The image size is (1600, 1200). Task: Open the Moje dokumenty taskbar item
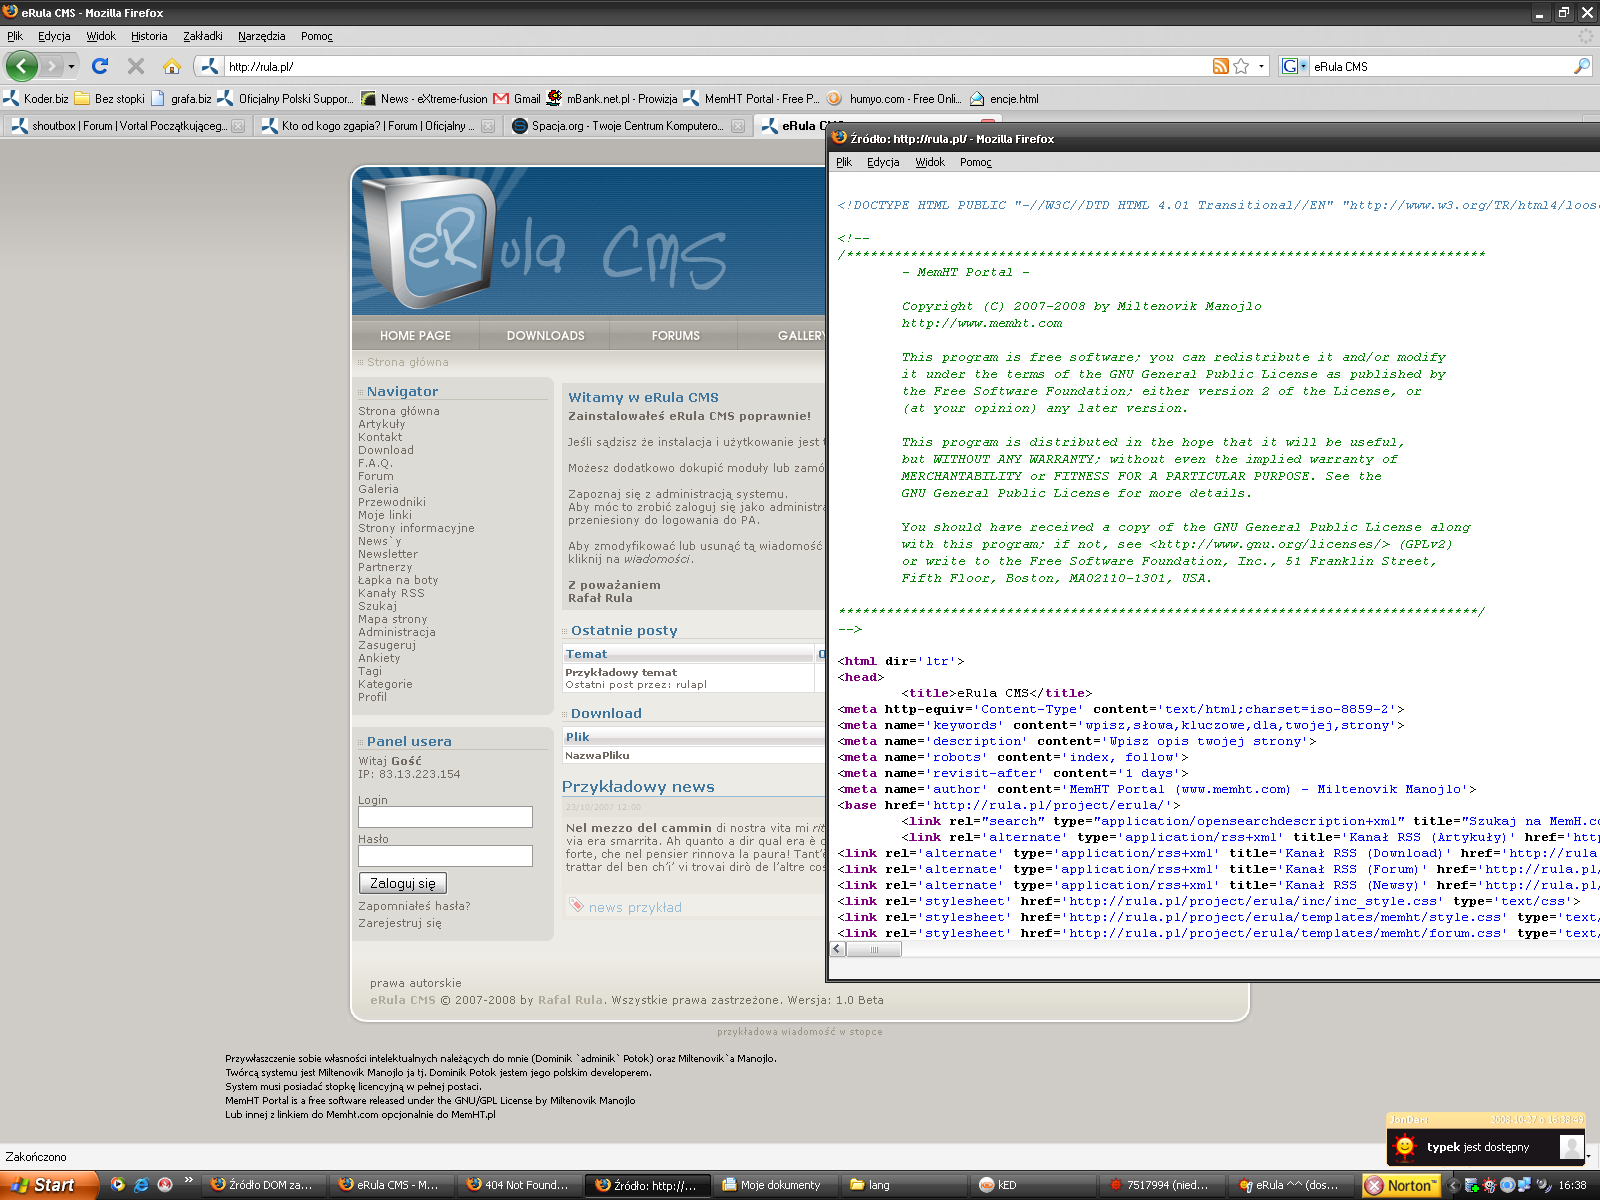point(775,1185)
